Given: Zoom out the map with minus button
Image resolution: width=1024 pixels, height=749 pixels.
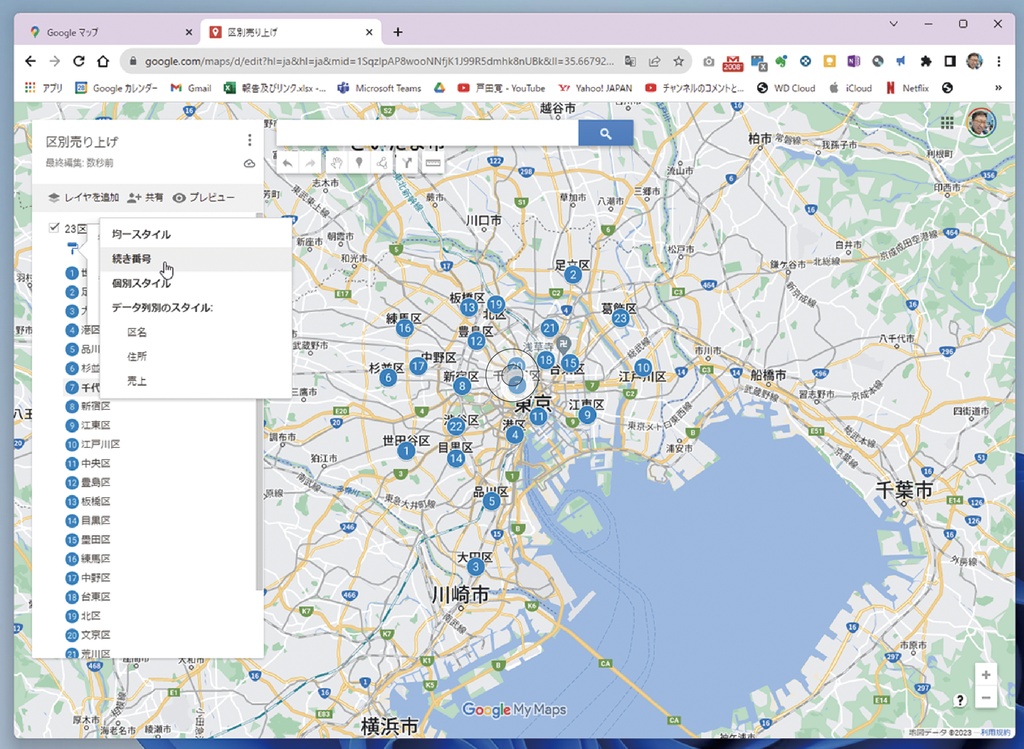Looking at the screenshot, I should 986,697.
